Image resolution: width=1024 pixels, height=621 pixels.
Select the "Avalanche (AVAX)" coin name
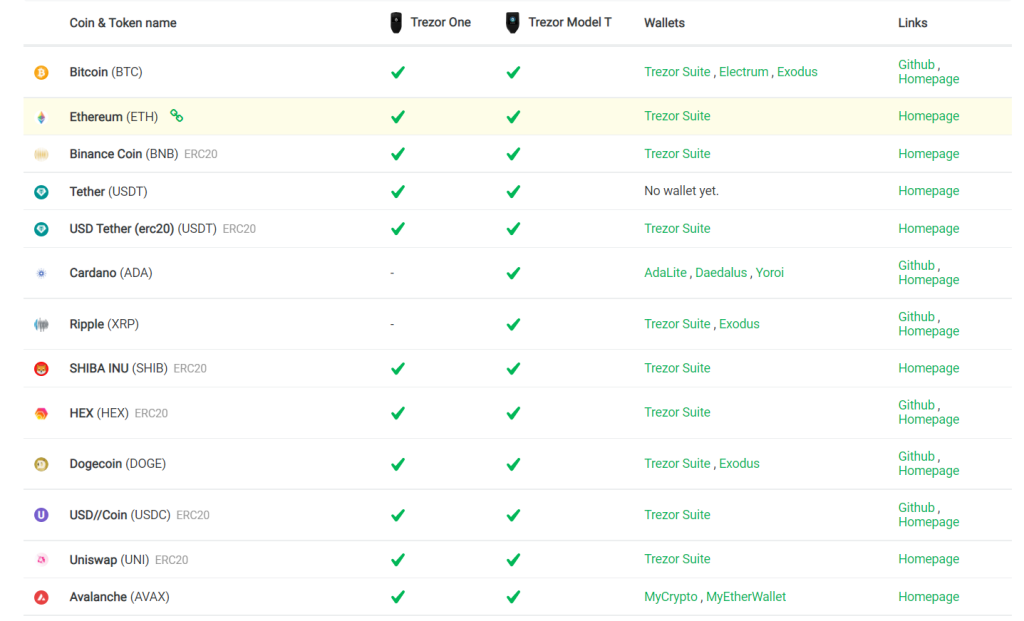click(x=120, y=597)
